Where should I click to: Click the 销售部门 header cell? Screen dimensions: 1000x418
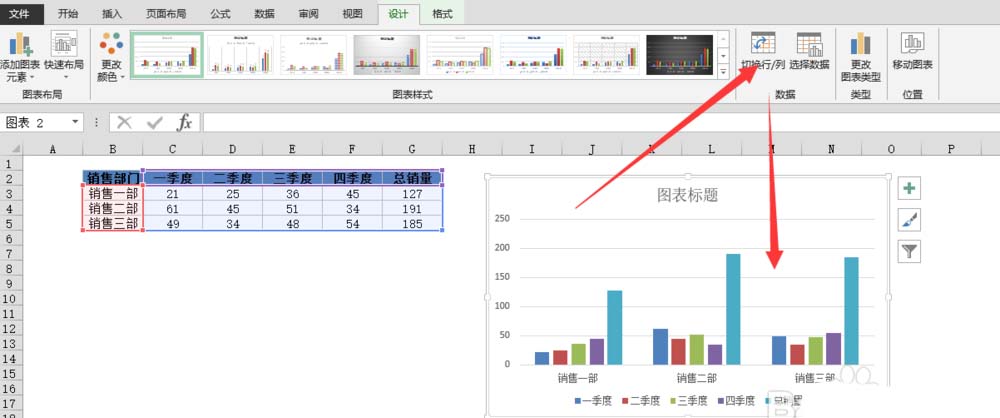pos(113,178)
